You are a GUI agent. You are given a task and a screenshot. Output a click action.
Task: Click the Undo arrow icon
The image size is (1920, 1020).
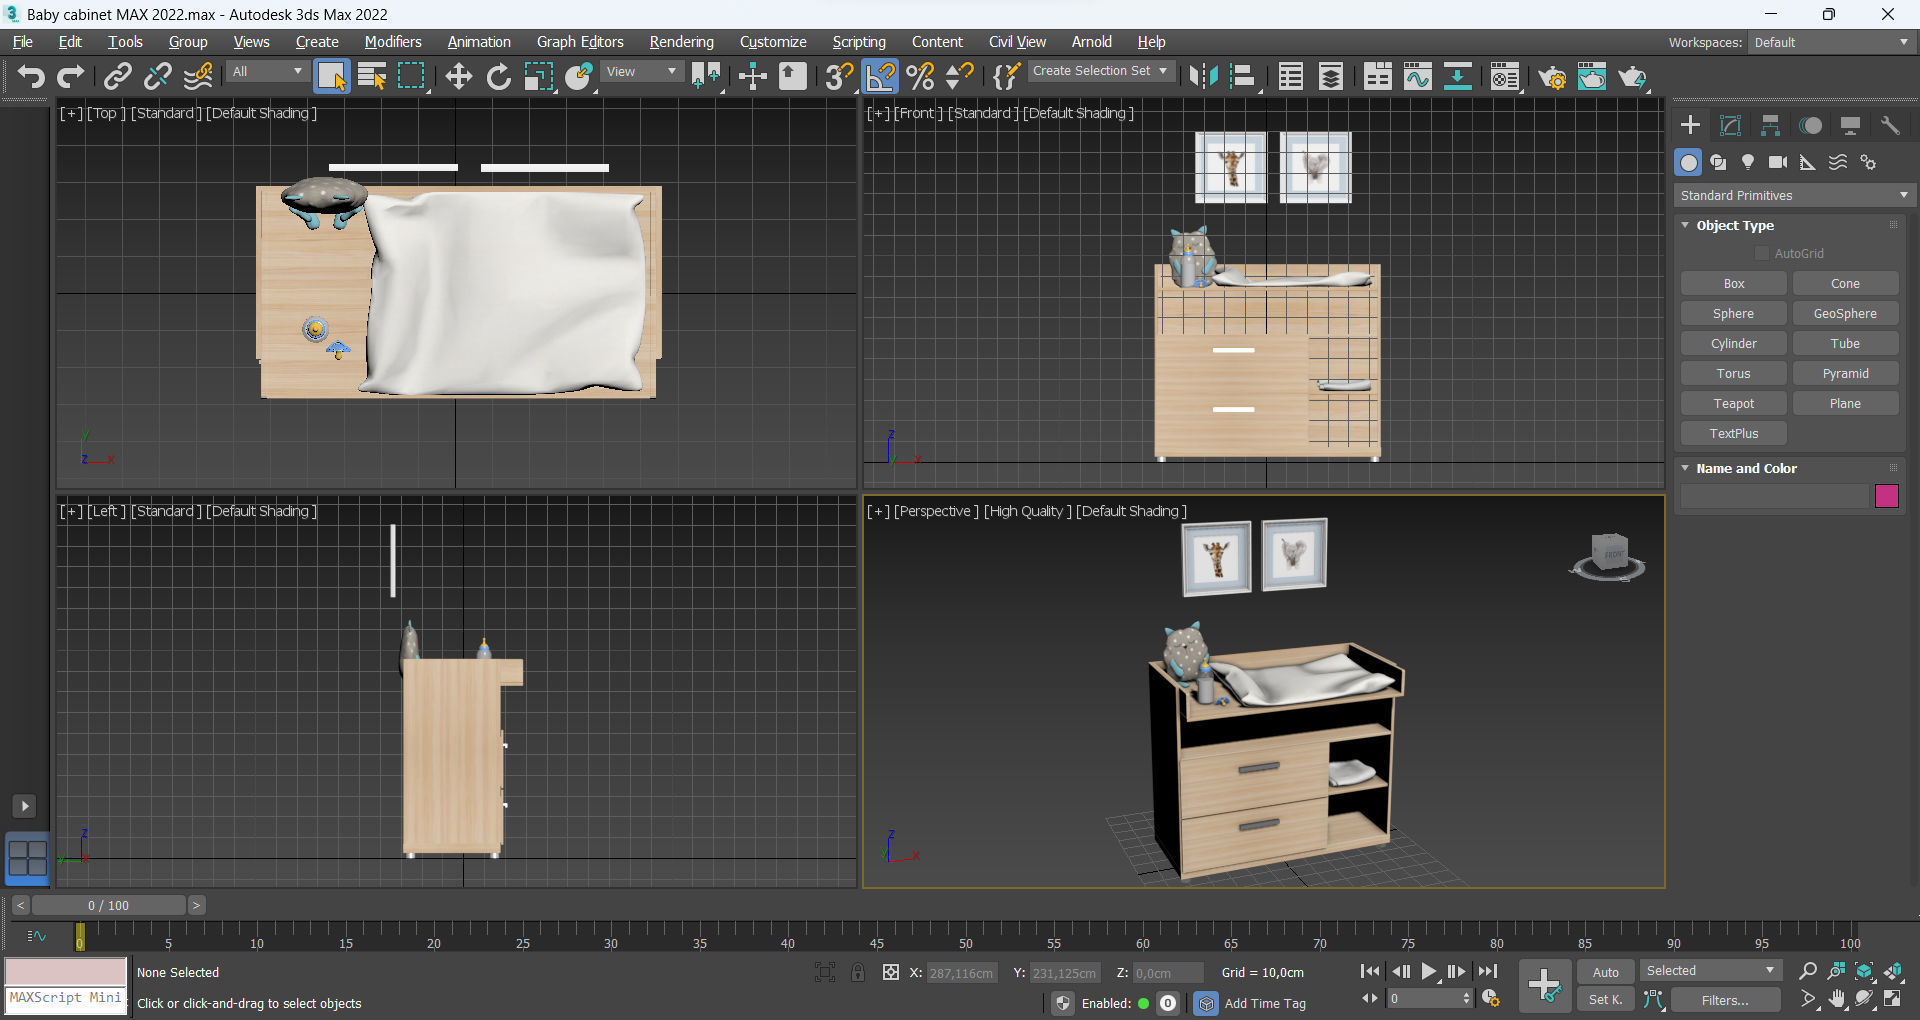tap(31, 76)
